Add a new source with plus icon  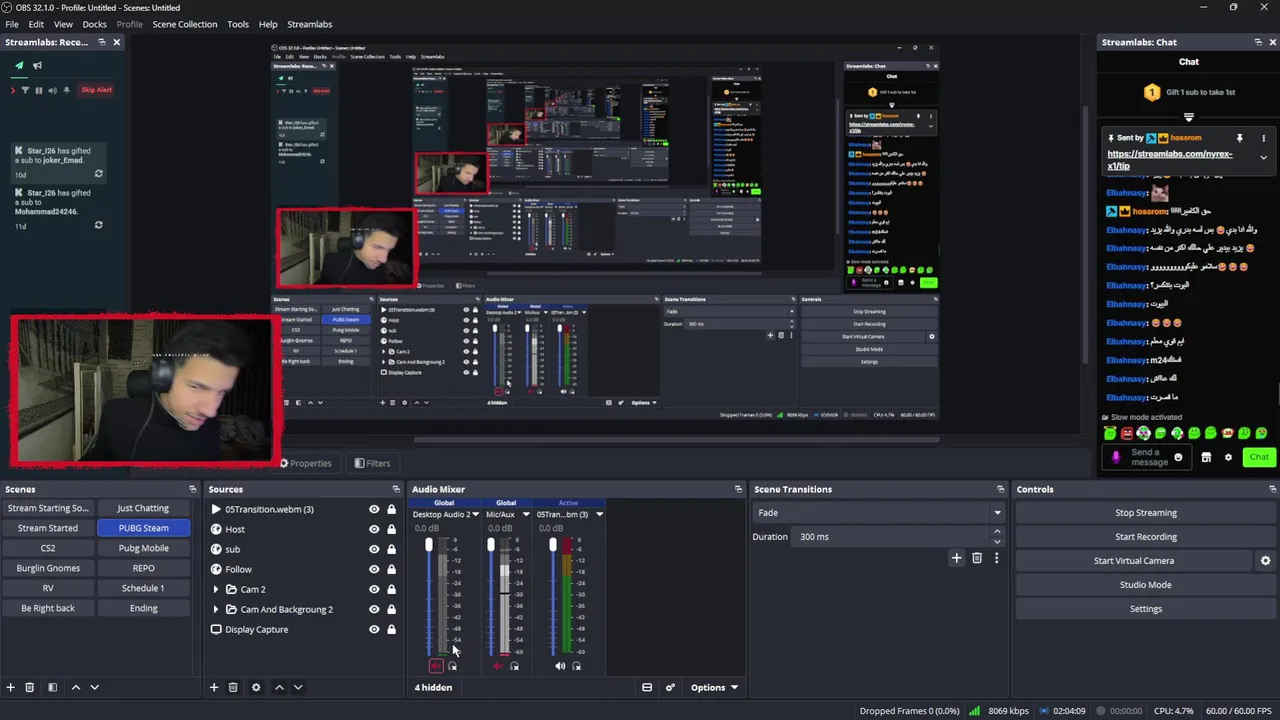point(214,687)
